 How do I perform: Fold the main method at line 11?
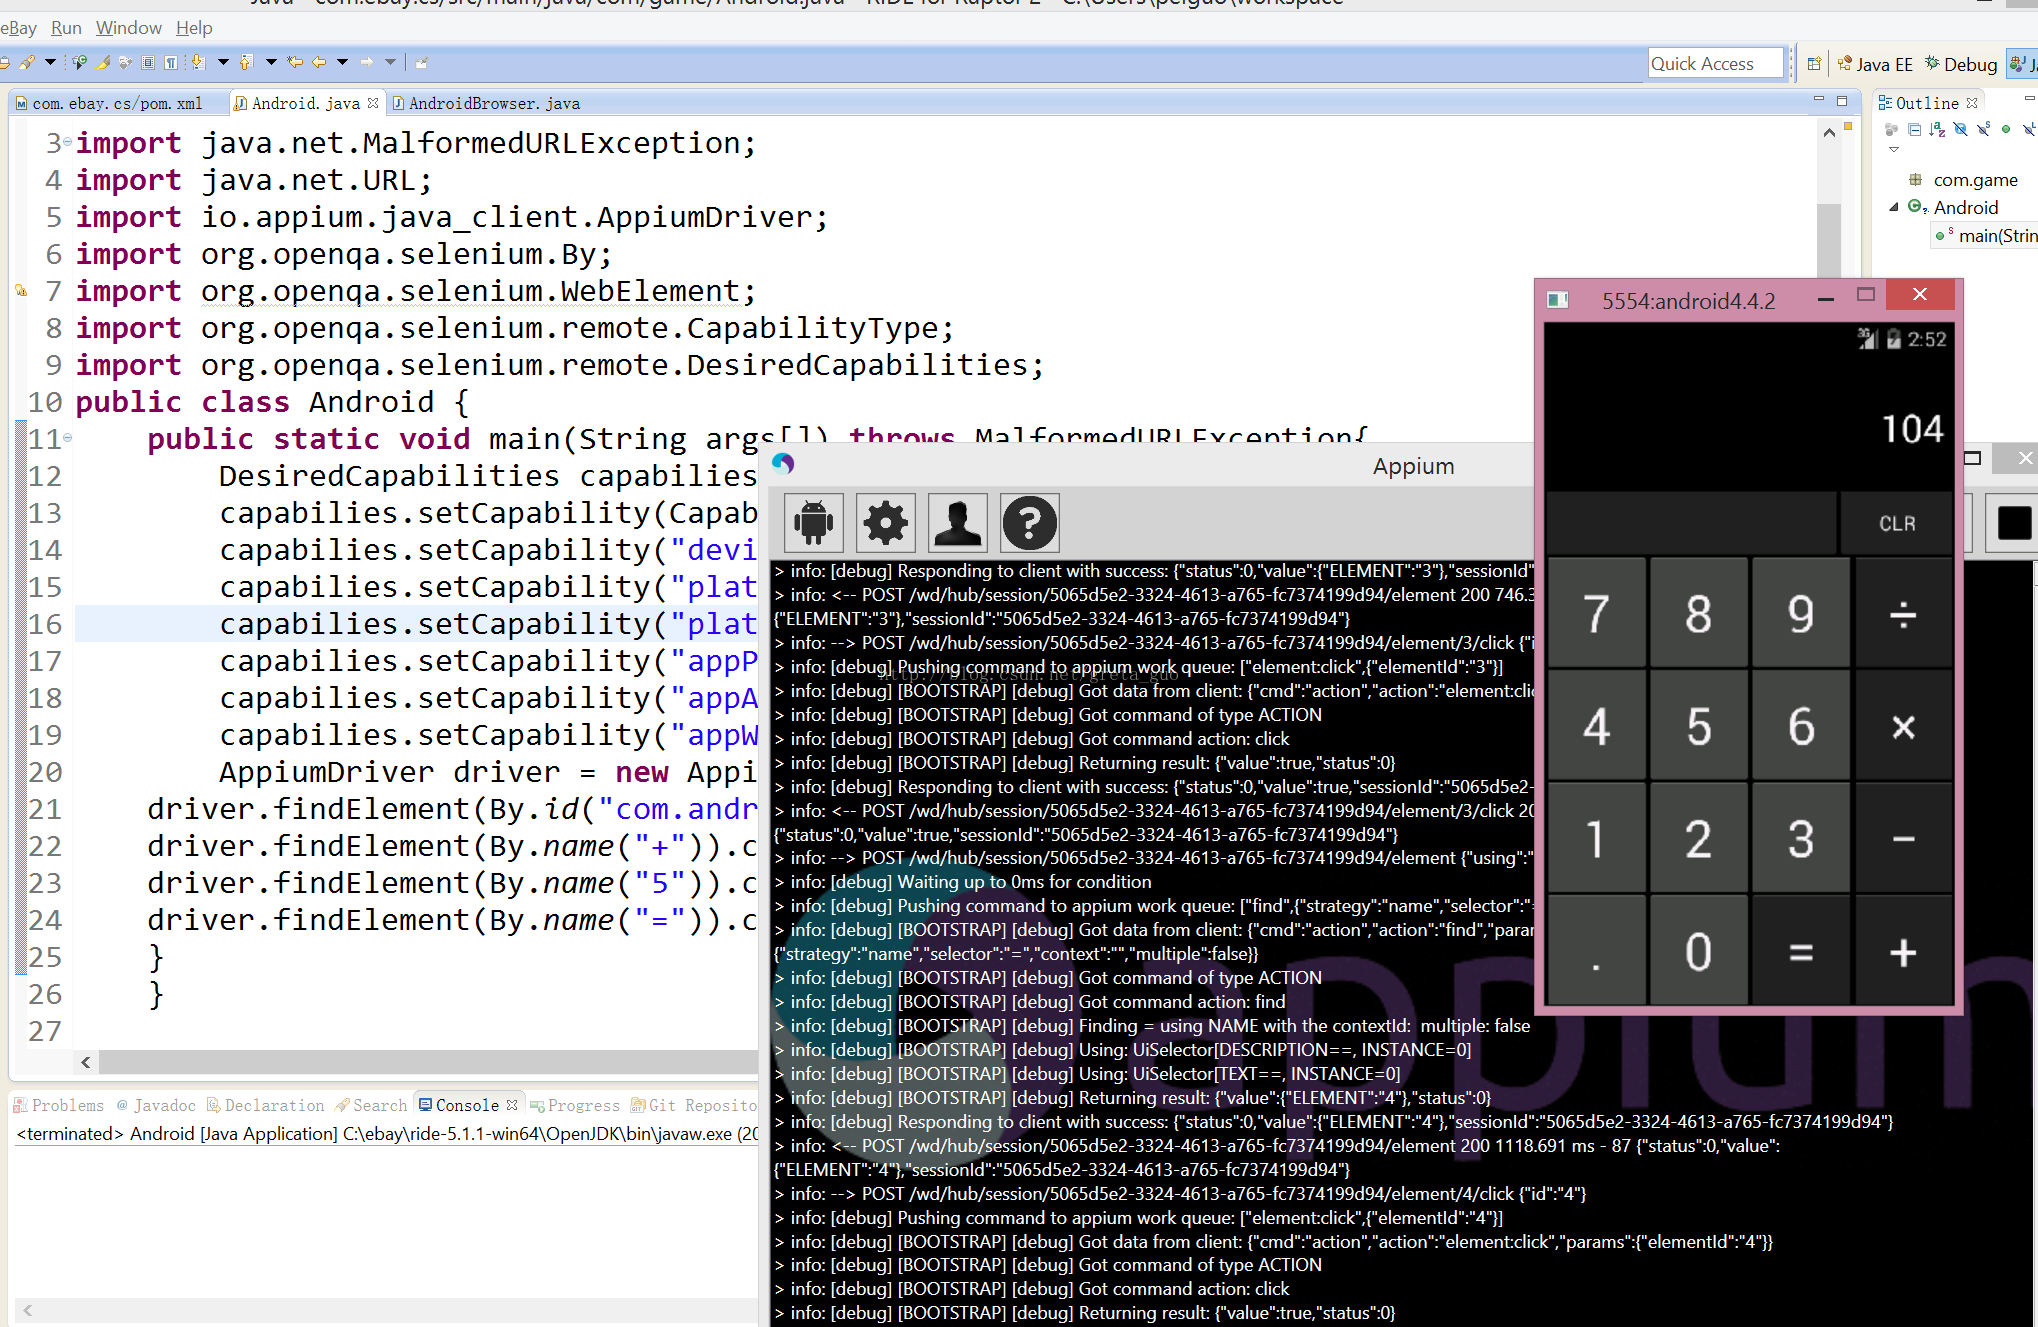pyautogui.click(x=67, y=438)
